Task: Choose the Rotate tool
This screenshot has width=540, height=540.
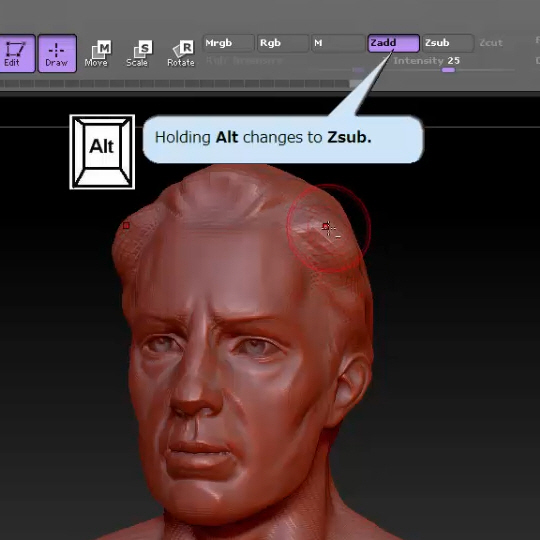Action: [x=181, y=53]
